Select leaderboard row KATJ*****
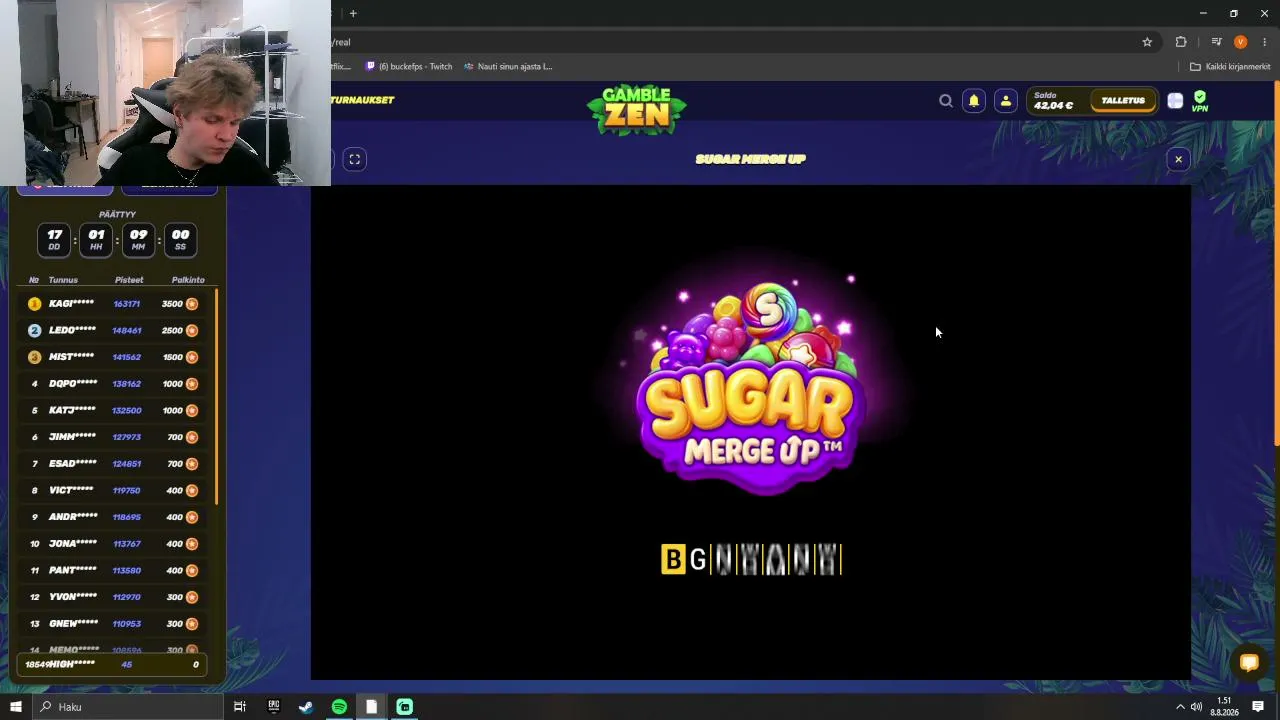 tap(113, 411)
